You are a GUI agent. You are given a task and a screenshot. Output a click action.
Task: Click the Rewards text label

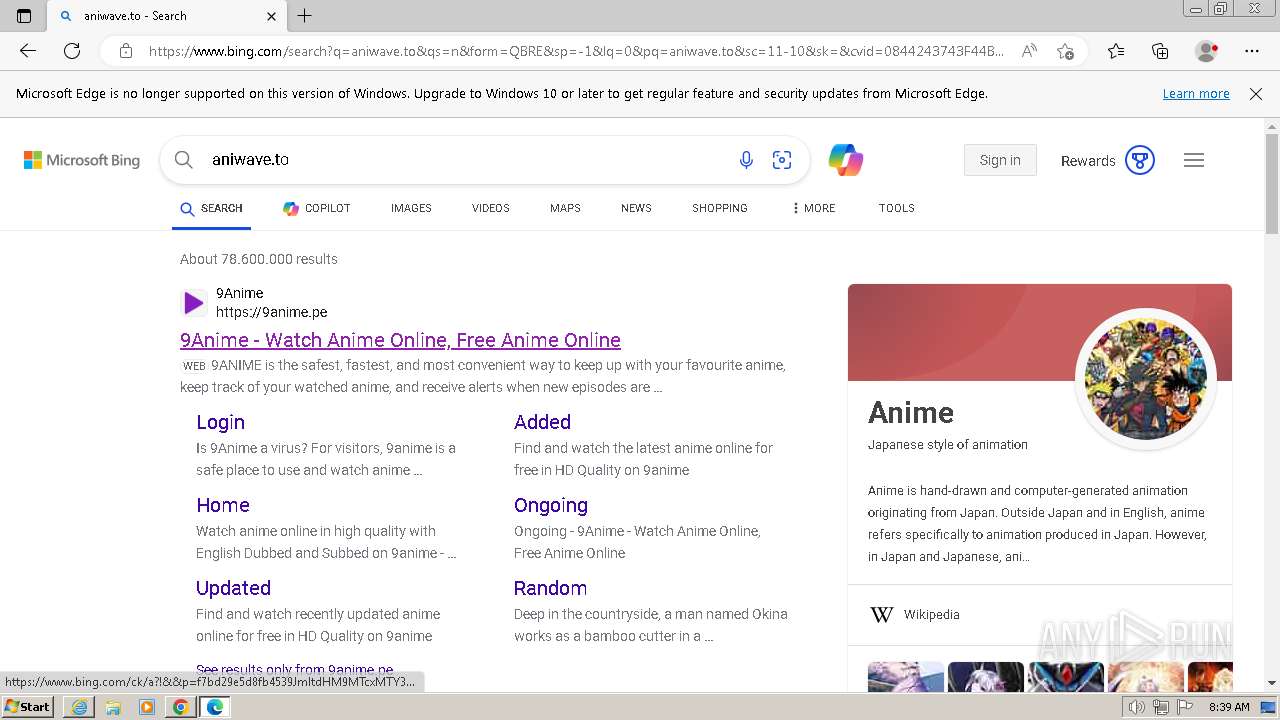pos(1088,161)
